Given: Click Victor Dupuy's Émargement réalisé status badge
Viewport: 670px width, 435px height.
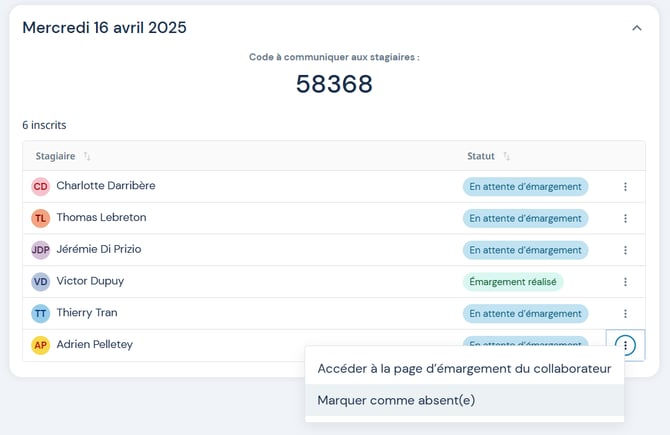Looking at the screenshot, I should click(x=512, y=282).
